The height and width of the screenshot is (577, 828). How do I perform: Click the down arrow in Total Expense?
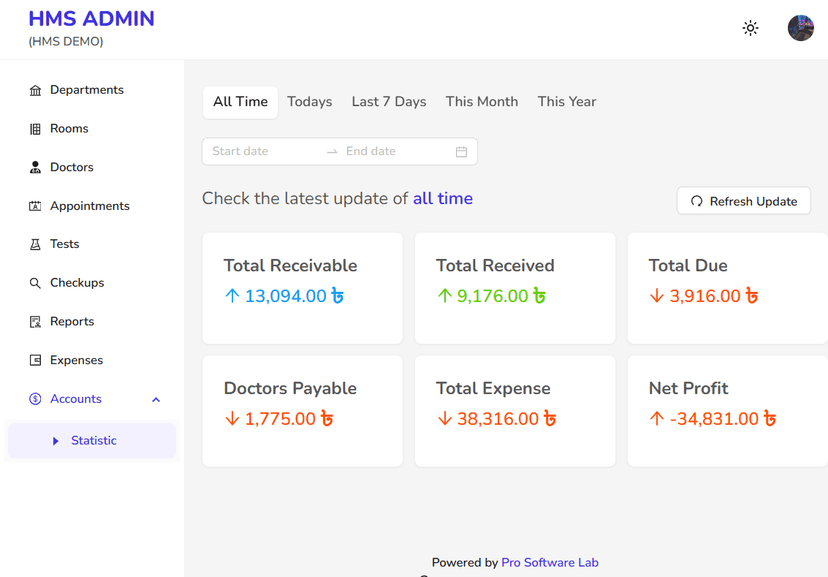click(x=445, y=419)
